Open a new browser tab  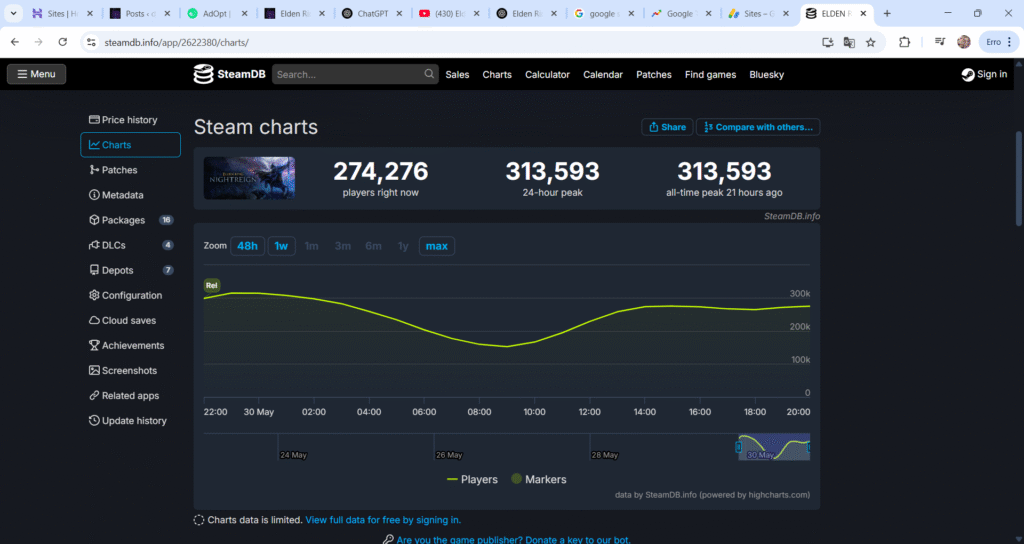point(887,13)
